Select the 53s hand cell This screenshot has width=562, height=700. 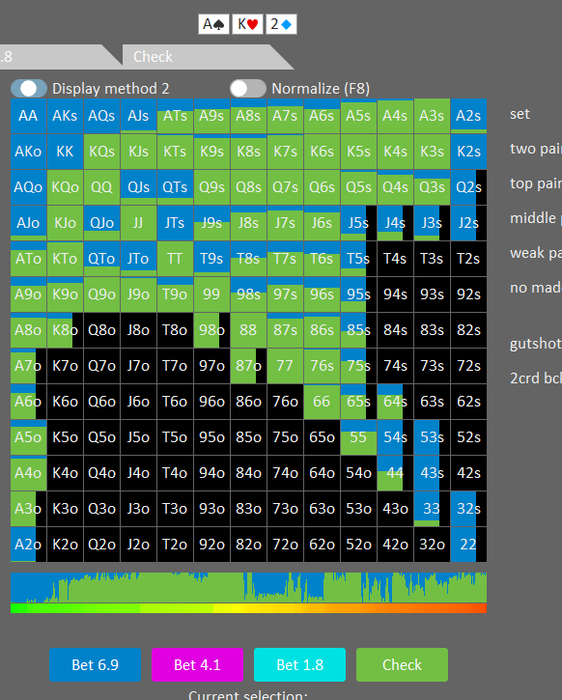coord(432,437)
